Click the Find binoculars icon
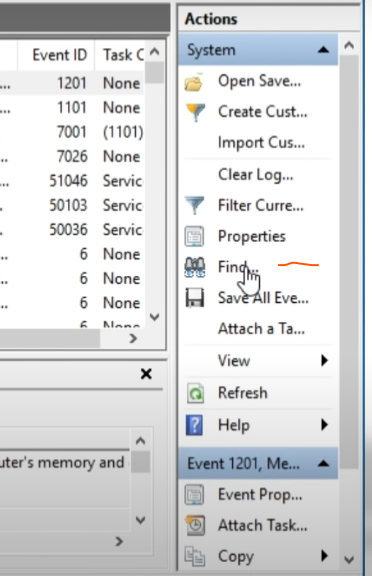 [x=194, y=267]
